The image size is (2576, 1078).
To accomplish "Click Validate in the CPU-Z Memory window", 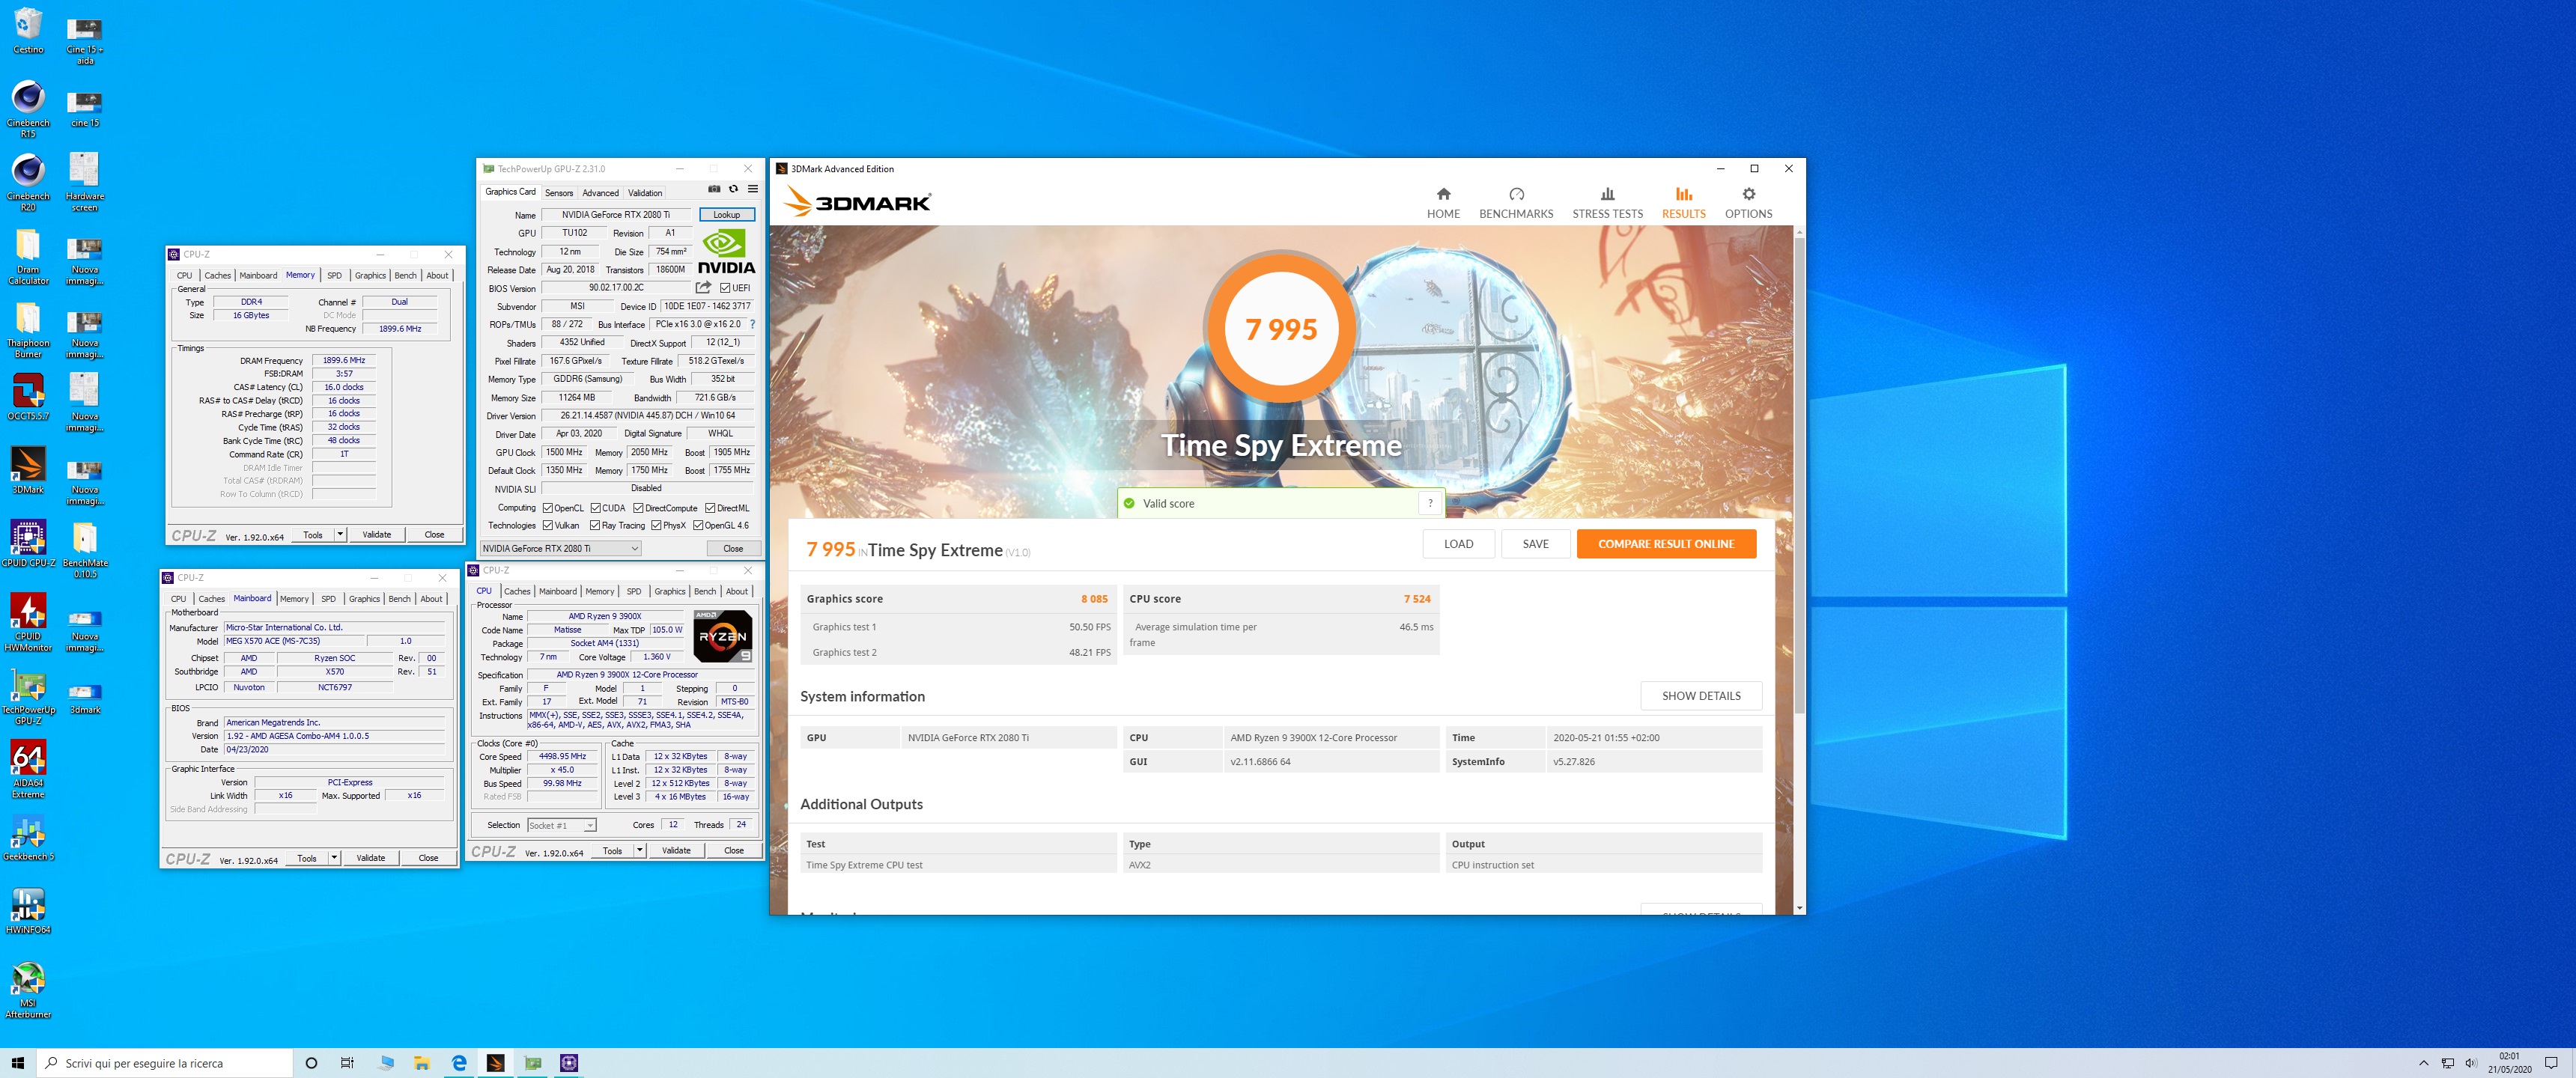I will pos(377,534).
